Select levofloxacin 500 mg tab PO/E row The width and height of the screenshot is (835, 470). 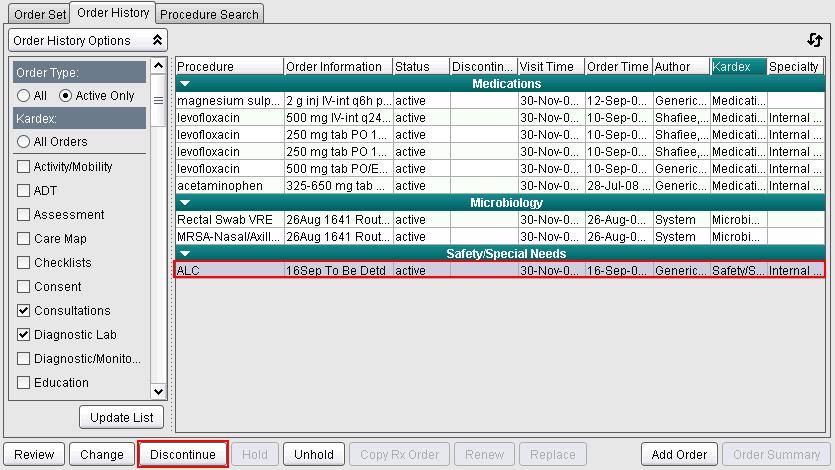pos(500,169)
